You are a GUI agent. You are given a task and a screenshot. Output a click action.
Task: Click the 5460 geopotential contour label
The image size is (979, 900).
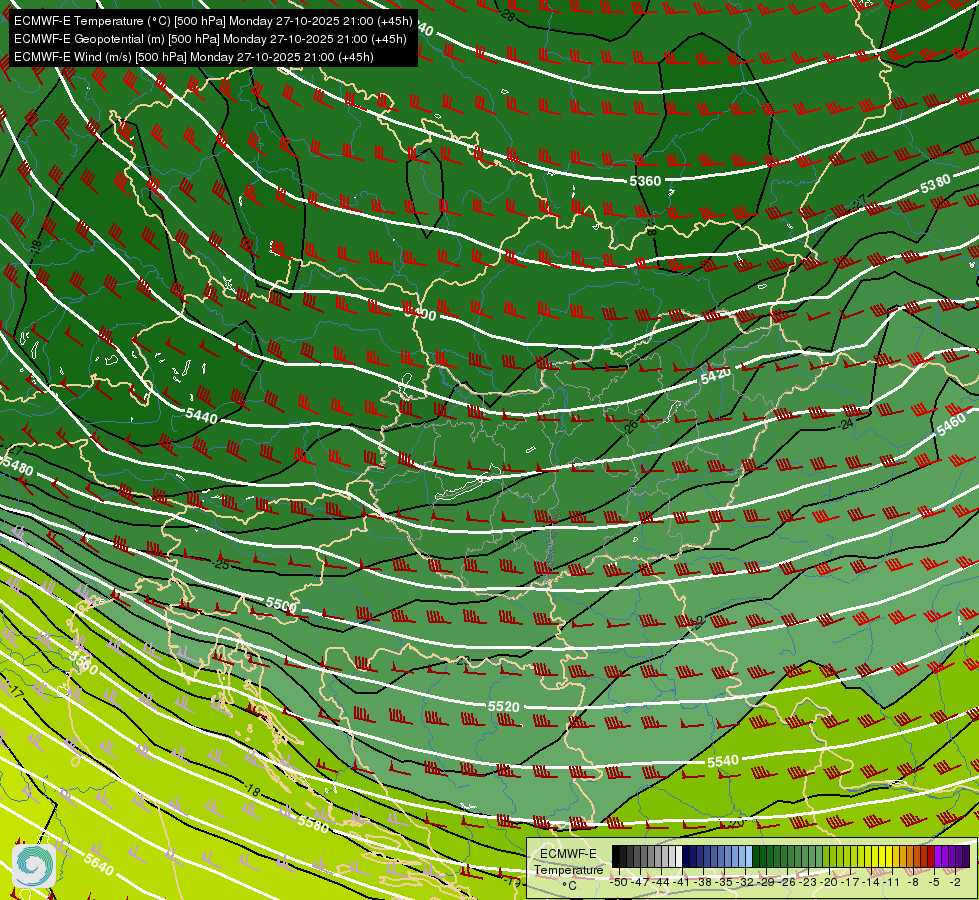point(951,425)
